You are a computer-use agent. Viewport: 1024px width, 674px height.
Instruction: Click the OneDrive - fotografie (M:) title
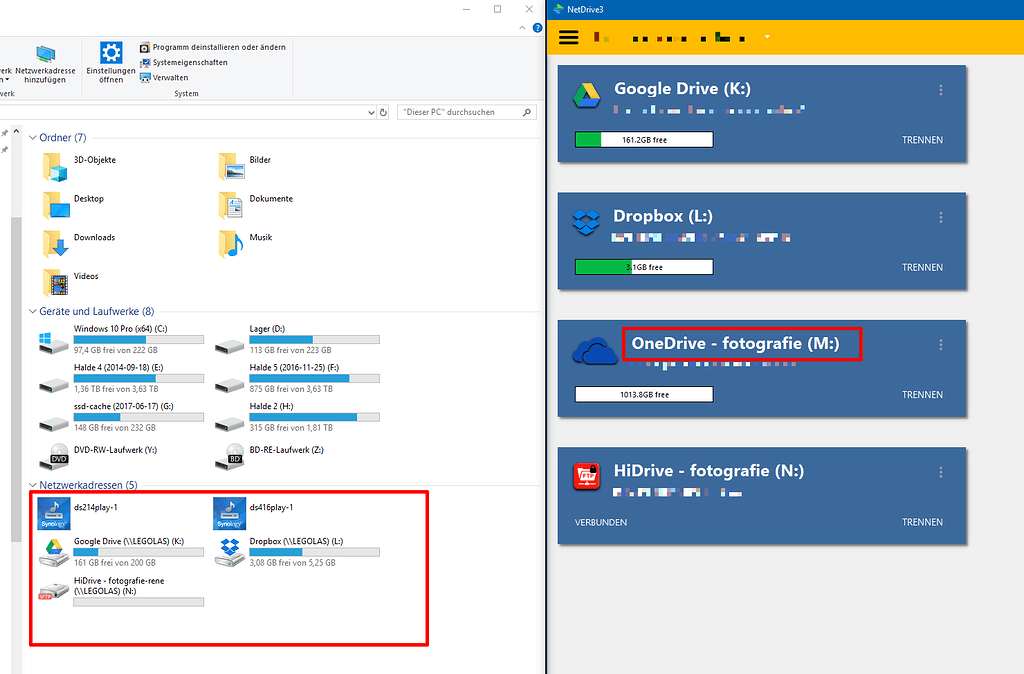735,344
